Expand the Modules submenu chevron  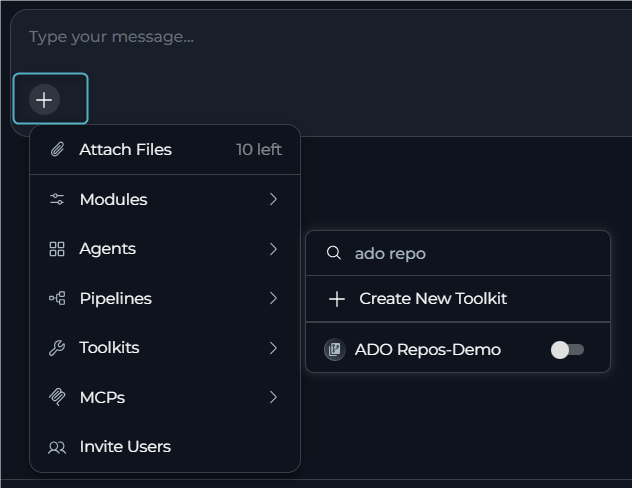pyautogui.click(x=273, y=199)
